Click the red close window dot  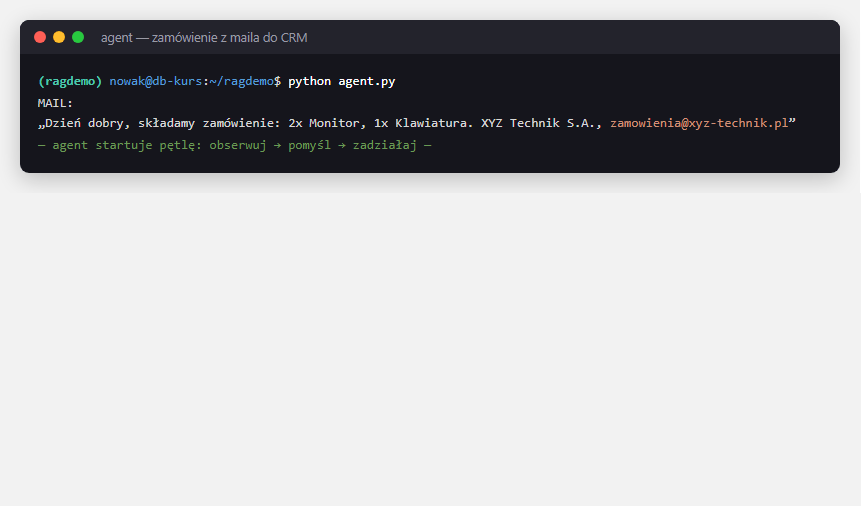[40, 37]
